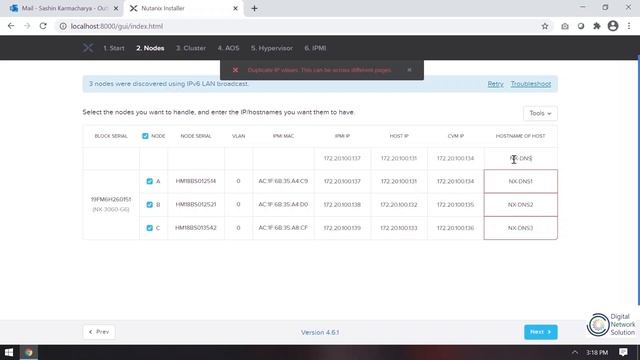The width and height of the screenshot is (640, 360).
Task: Click IPMI MAC AC:1F:6B:35:A4:D0
Action: tap(283, 204)
